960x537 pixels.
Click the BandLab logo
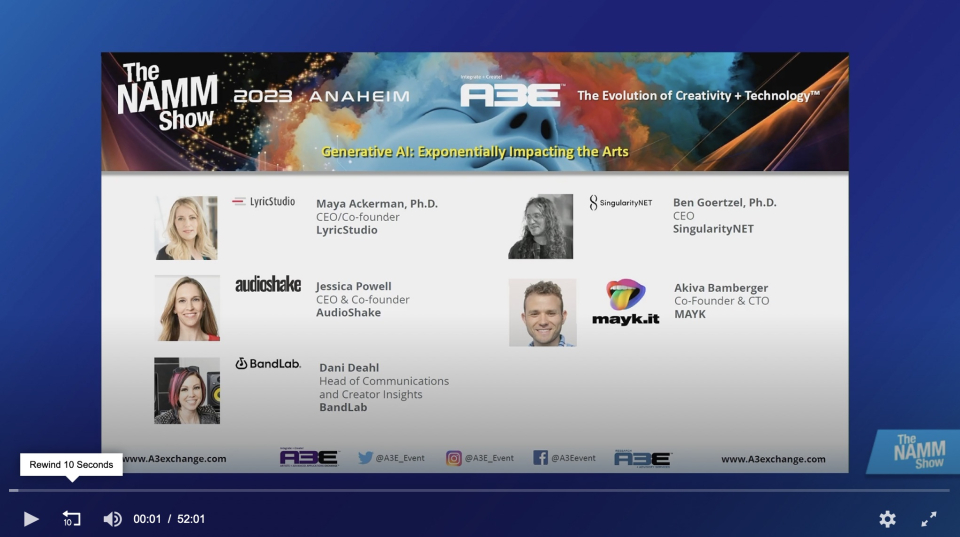coord(268,364)
